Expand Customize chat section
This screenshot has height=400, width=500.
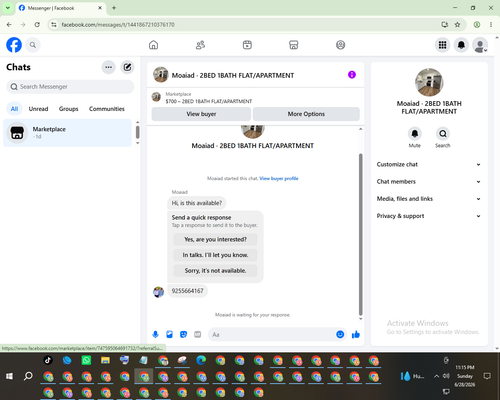[x=429, y=164]
